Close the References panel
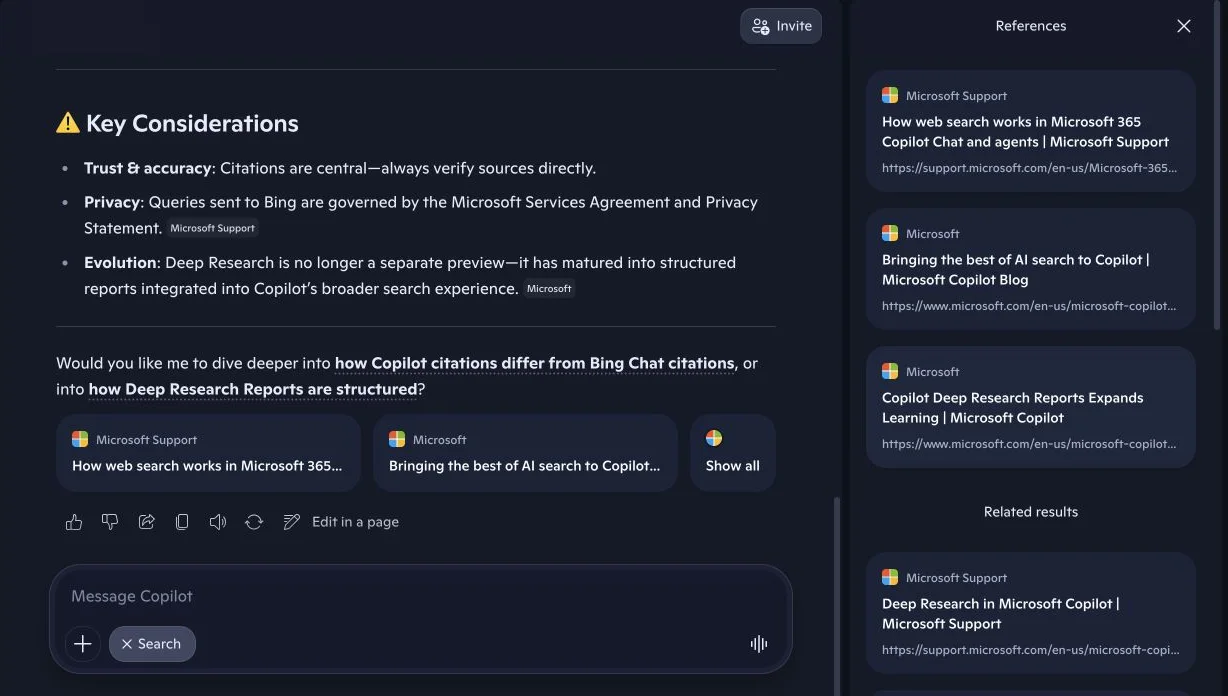Screen dimensions: 1228x696 coord(1184,26)
